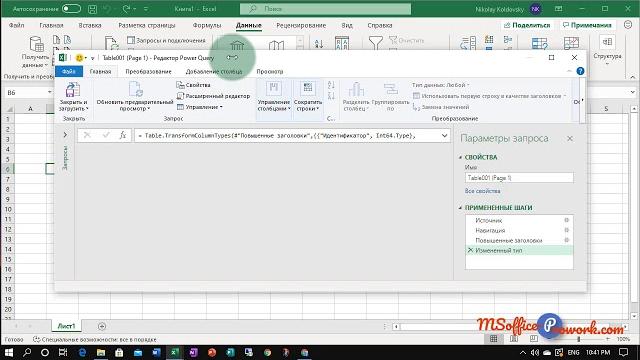Open the Power Query Файл tab
640x360 pixels.
(x=69, y=71)
